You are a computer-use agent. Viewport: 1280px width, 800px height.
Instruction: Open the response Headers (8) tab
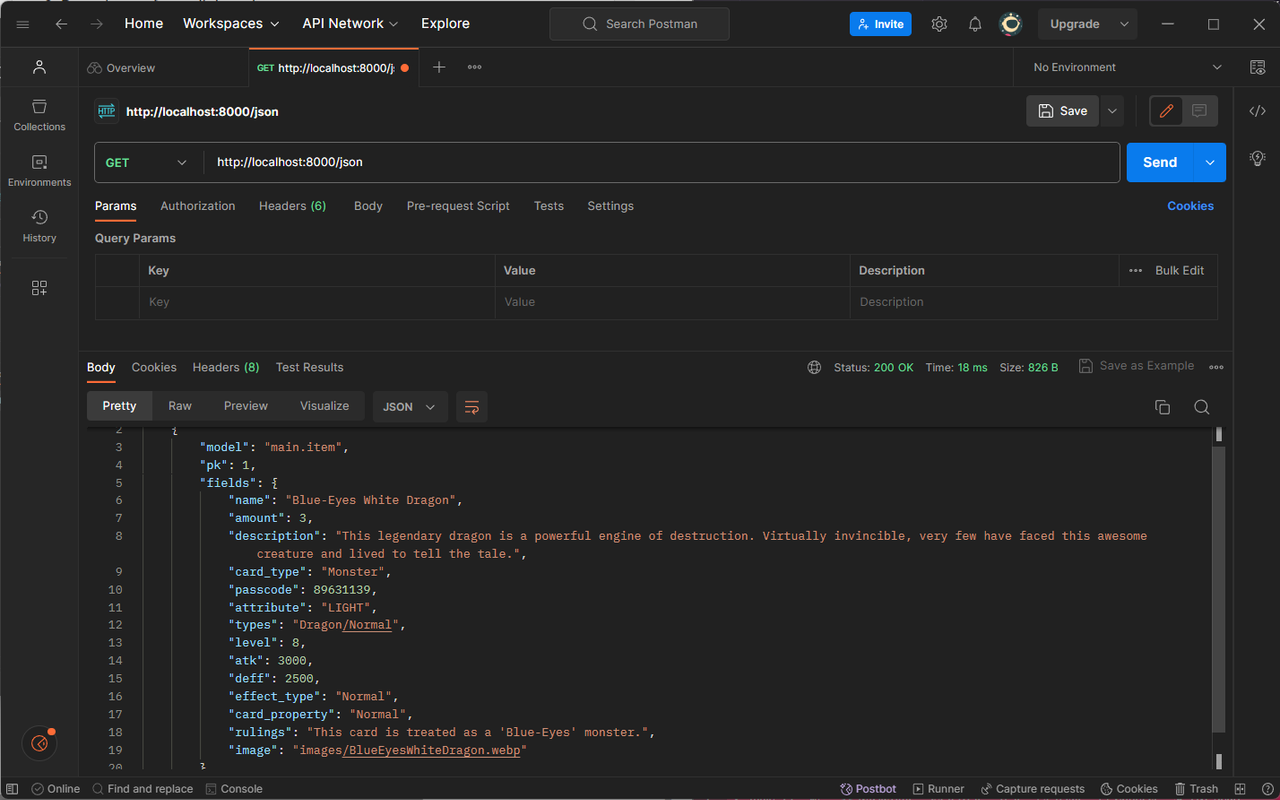(226, 367)
